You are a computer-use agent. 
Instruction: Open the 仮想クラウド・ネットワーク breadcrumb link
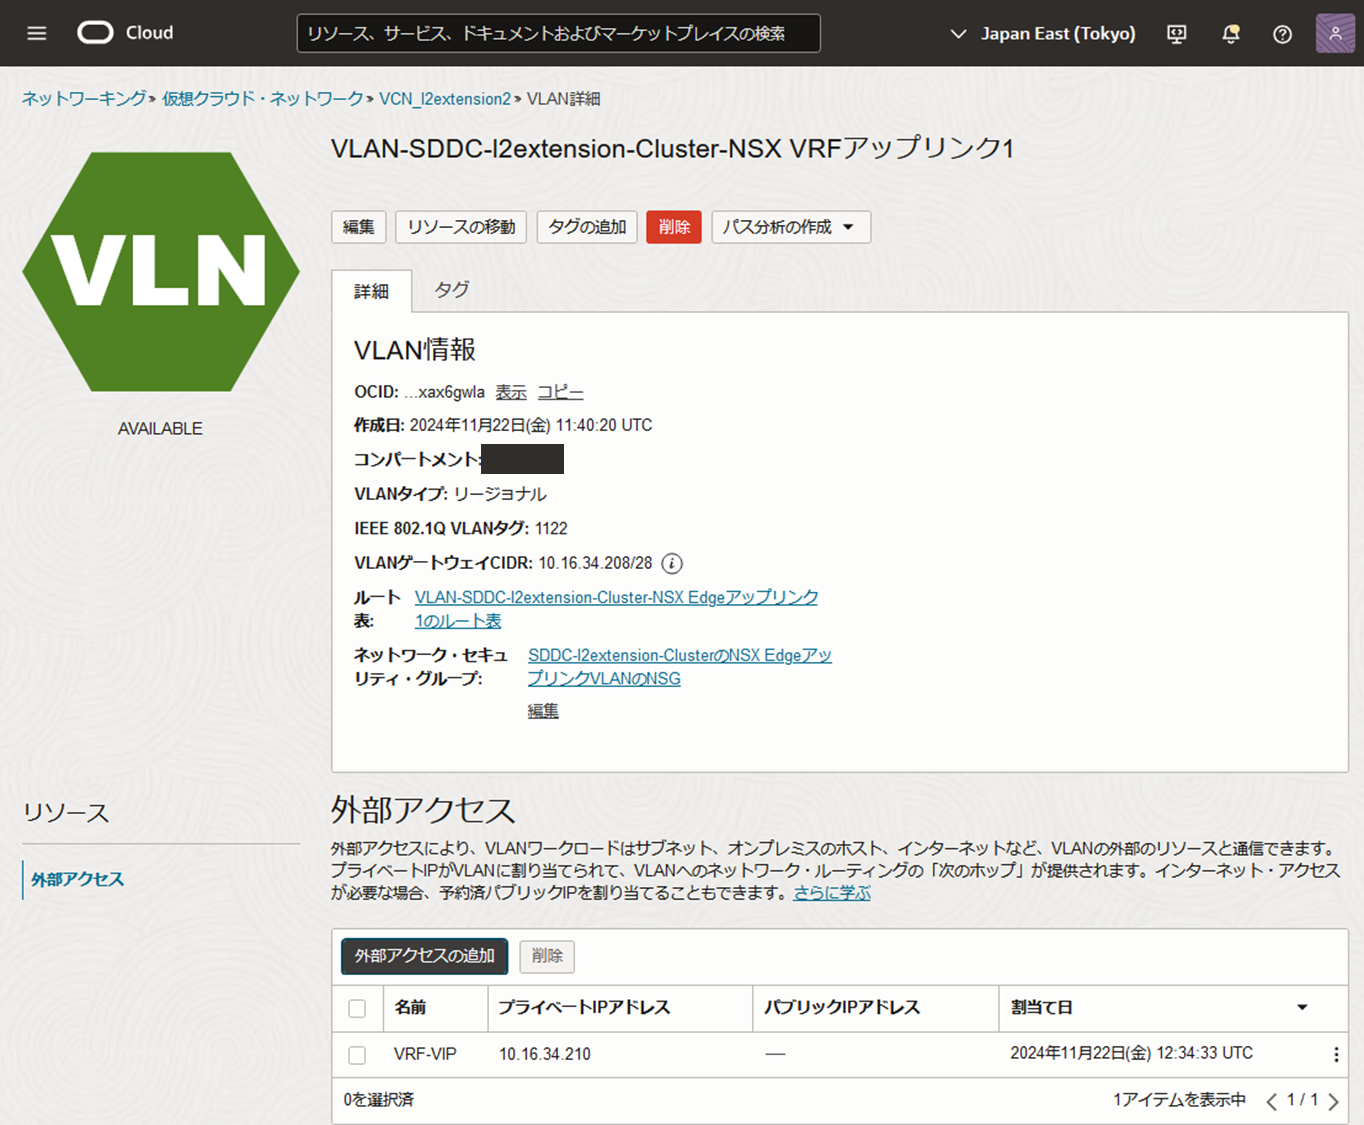pyautogui.click(x=263, y=98)
